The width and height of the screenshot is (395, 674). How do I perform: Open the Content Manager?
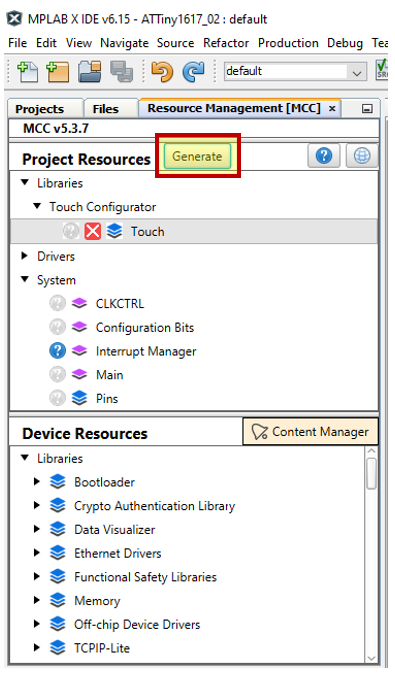pos(310,431)
